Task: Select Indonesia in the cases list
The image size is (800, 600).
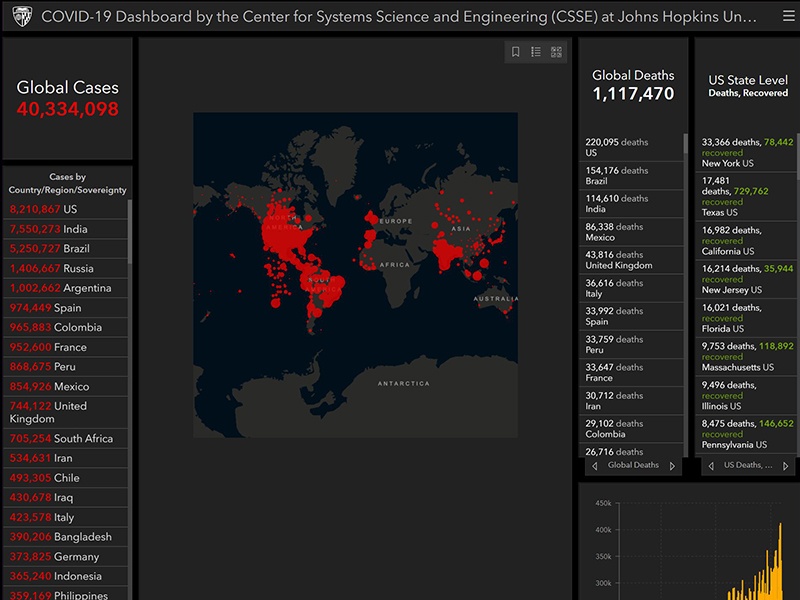Action: (65, 576)
